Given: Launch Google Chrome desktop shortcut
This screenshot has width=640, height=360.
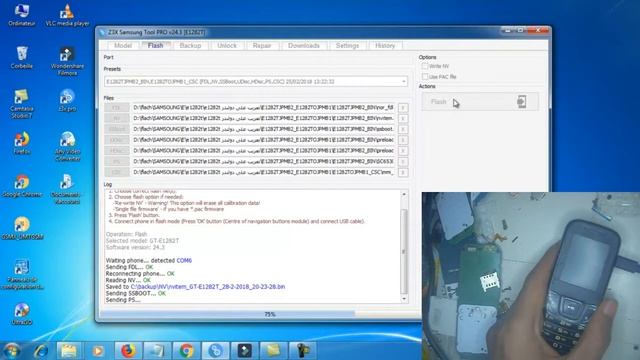Looking at the screenshot, I should [x=22, y=186].
